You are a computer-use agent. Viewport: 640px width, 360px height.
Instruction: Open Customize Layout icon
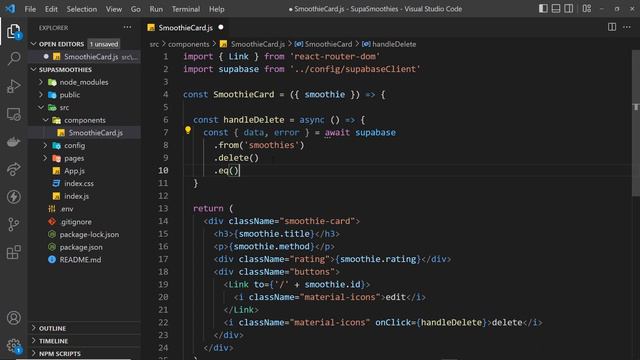click(x=587, y=9)
